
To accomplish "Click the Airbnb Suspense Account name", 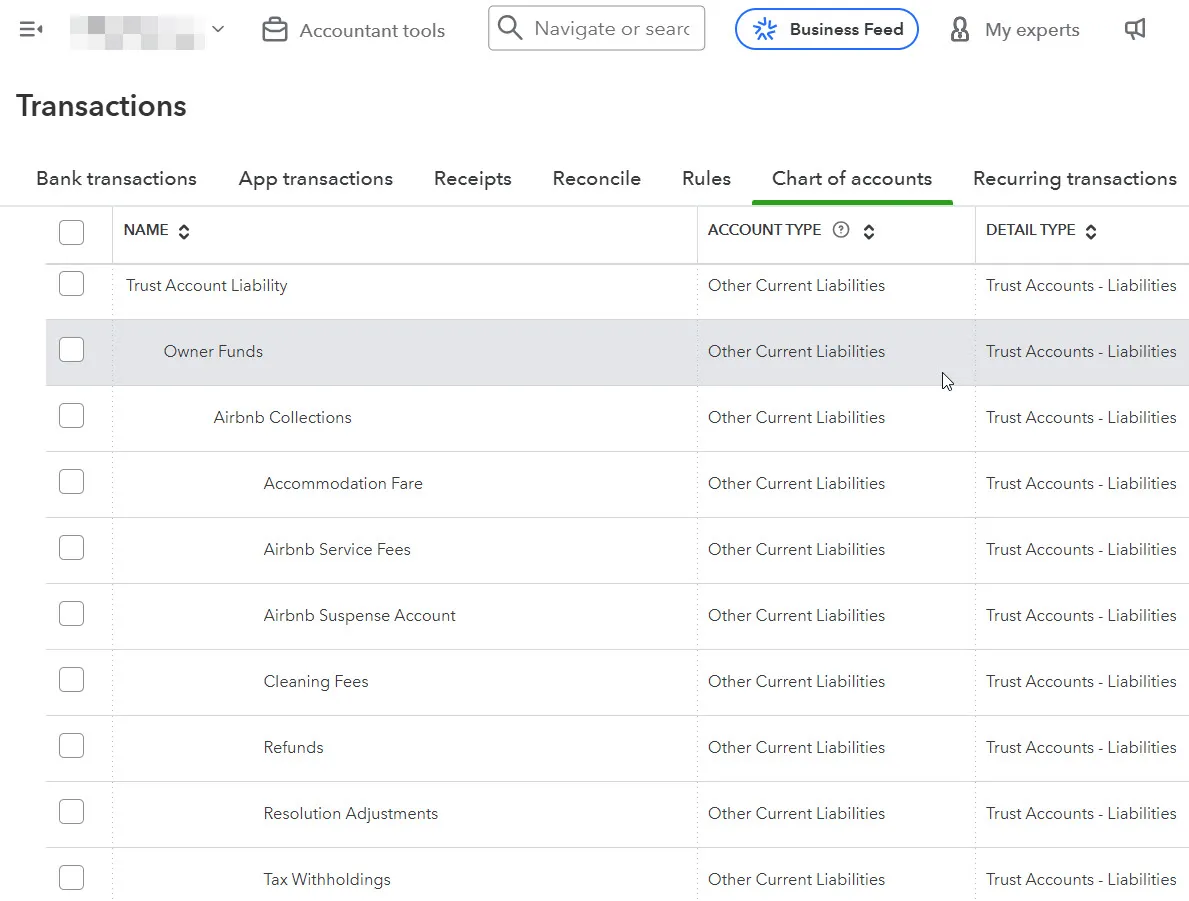I will pyautogui.click(x=359, y=616).
